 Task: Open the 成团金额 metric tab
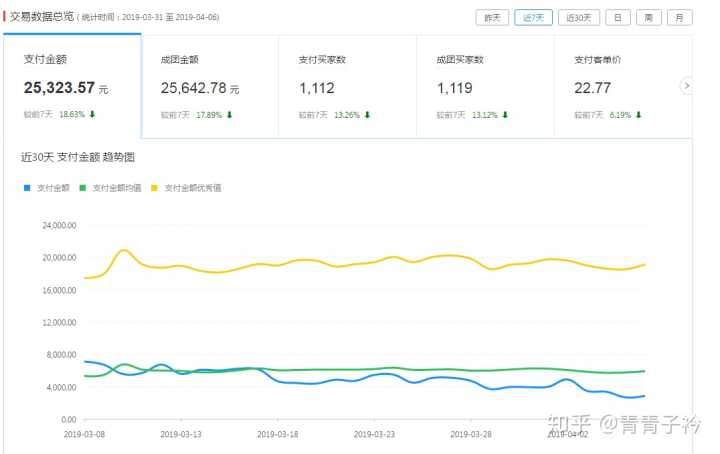210,86
